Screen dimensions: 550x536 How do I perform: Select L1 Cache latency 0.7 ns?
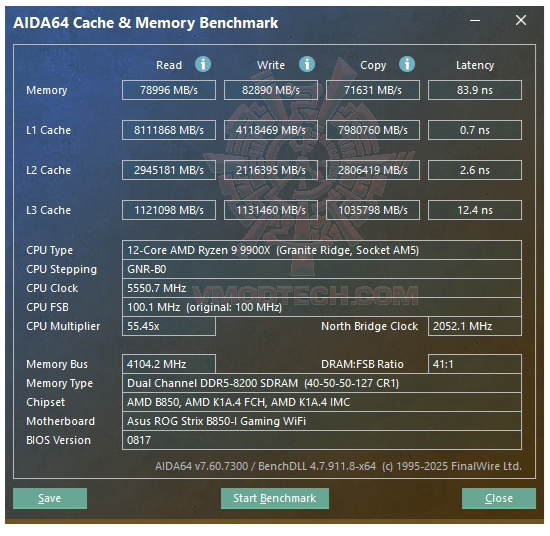point(475,130)
